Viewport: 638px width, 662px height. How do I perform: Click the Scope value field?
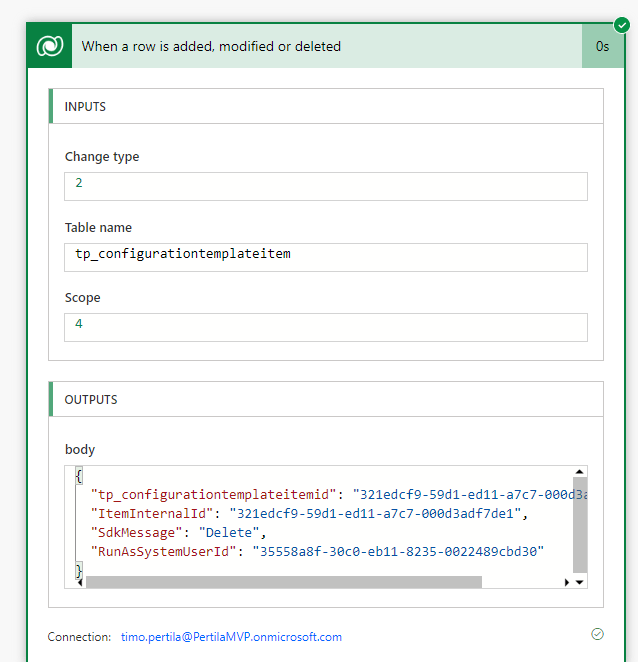coord(325,327)
